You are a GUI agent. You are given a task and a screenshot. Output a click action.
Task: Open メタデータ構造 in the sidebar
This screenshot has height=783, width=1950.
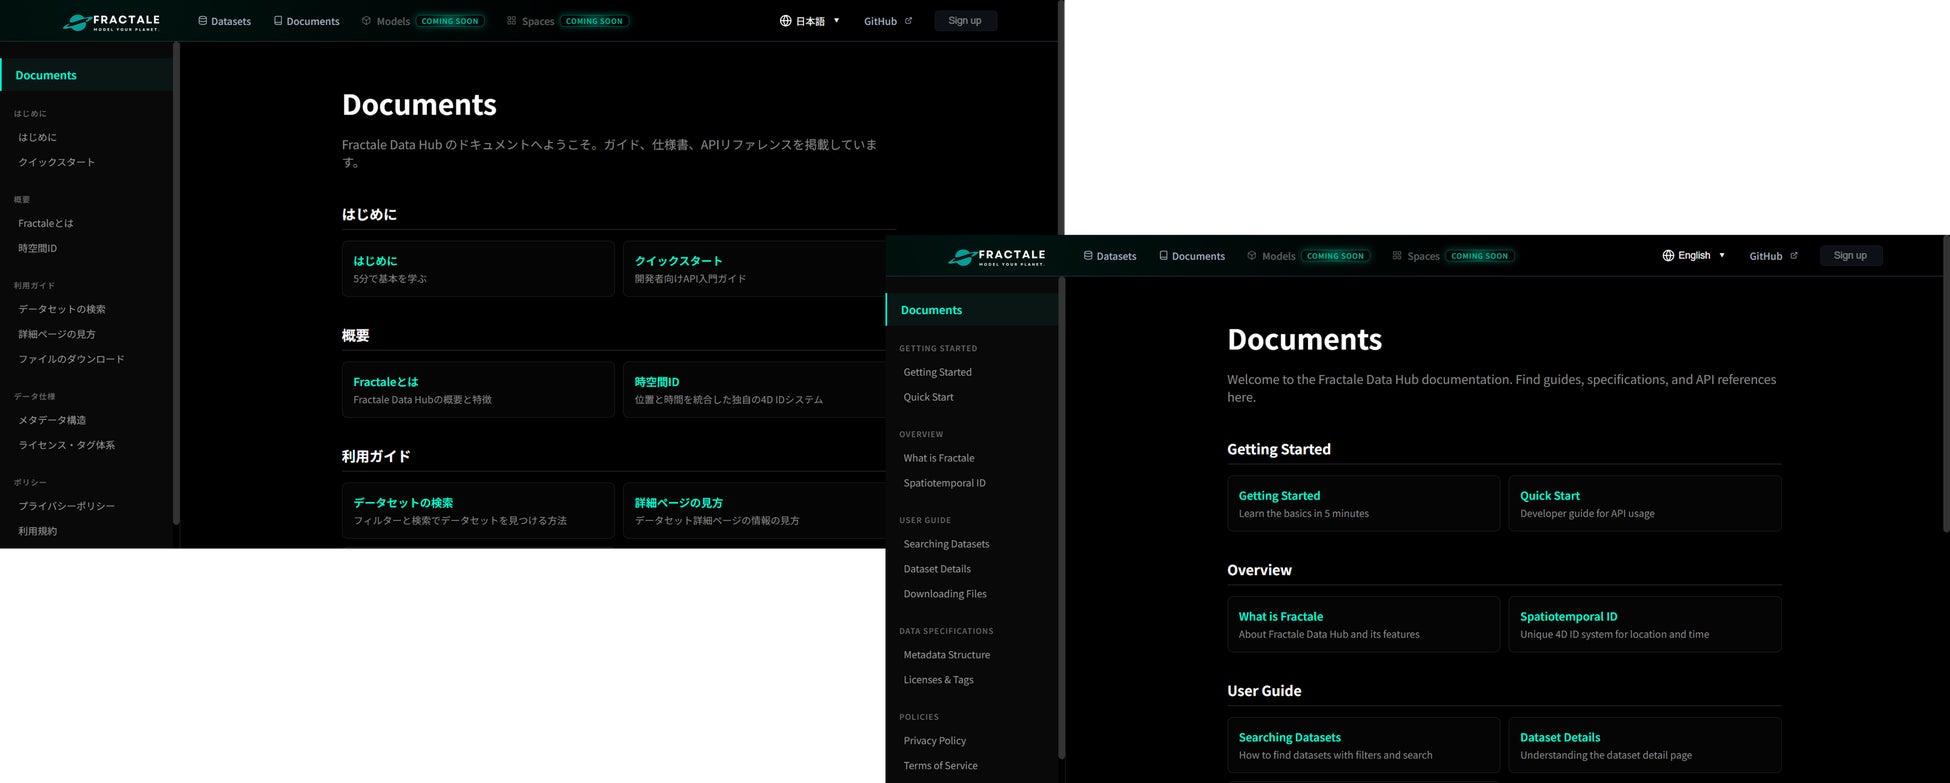pos(52,420)
